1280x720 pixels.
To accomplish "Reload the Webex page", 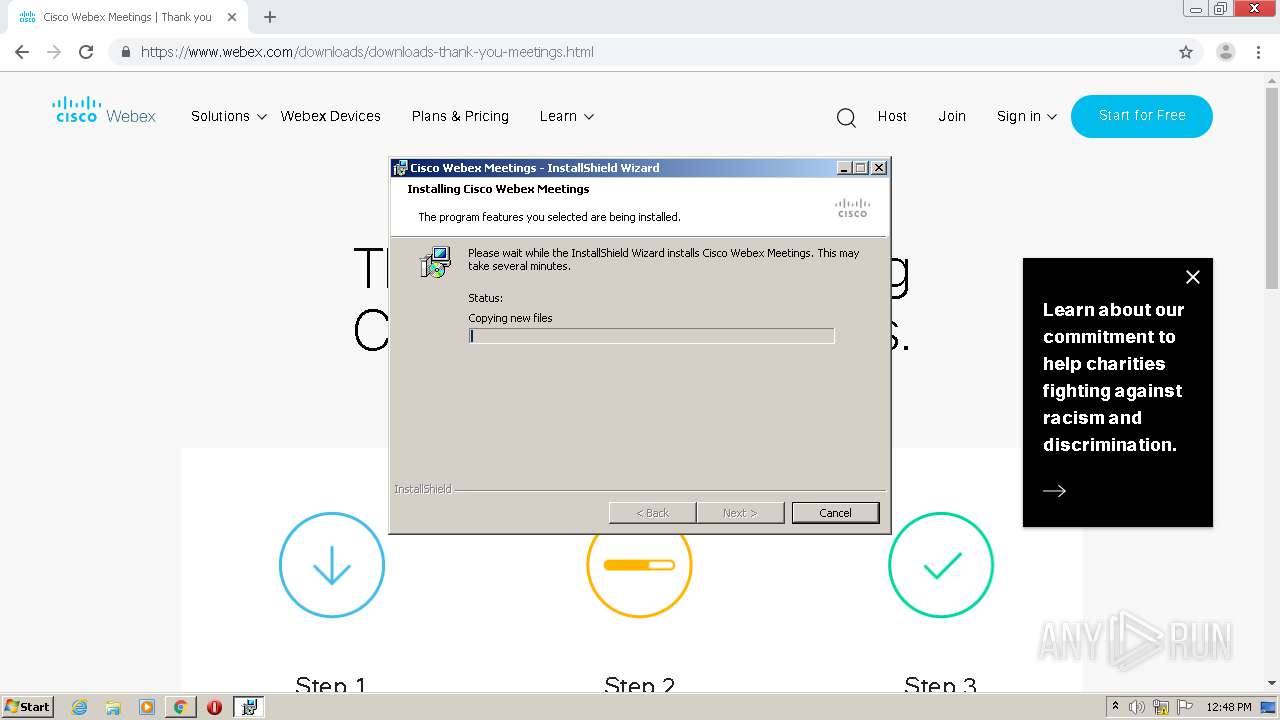I will 86,52.
